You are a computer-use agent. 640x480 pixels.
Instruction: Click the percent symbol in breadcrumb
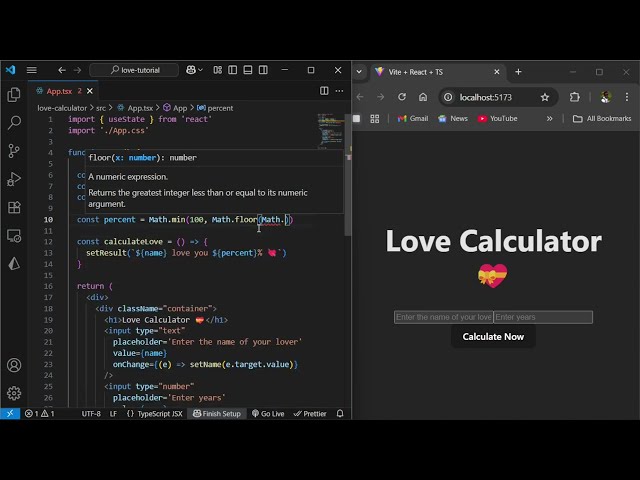pos(215,108)
